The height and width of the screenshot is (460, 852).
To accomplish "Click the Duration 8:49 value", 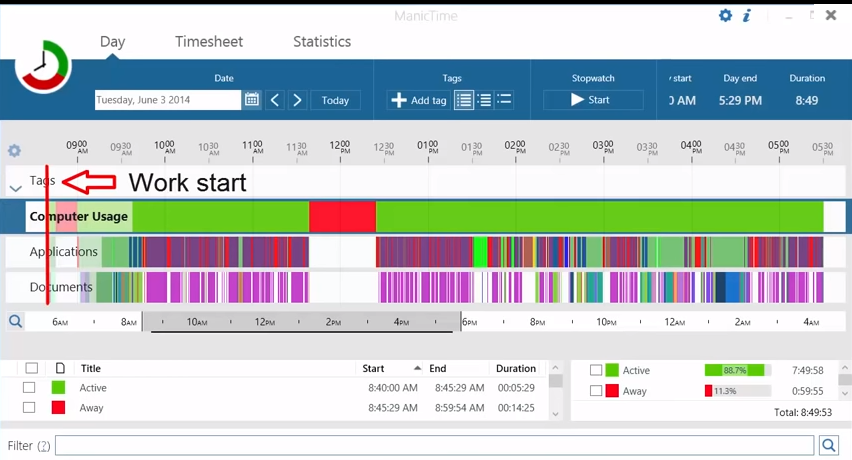I will coord(807,100).
